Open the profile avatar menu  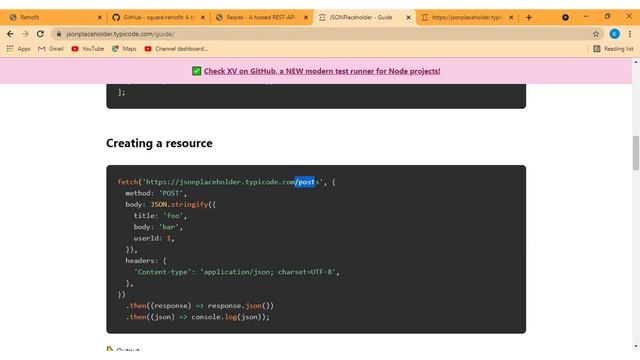click(x=614, y=34)
